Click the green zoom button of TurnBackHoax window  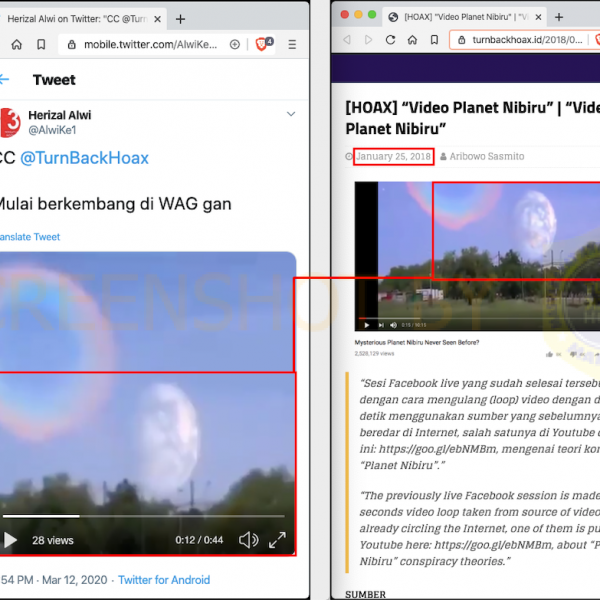372,15
